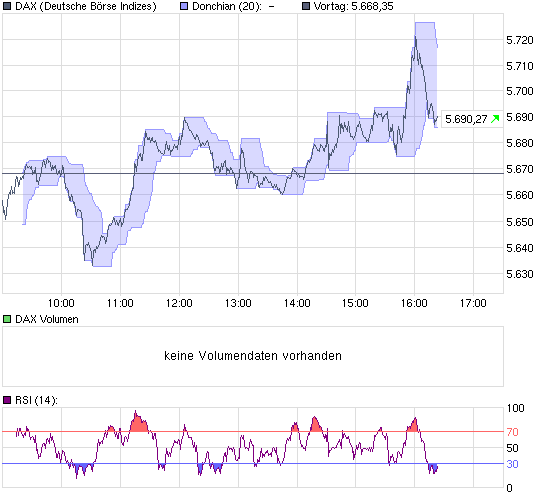This screenshot has width=545, height=496.
Task: Click the DAX Volumen panel title
Action: [x=47, y=319]
